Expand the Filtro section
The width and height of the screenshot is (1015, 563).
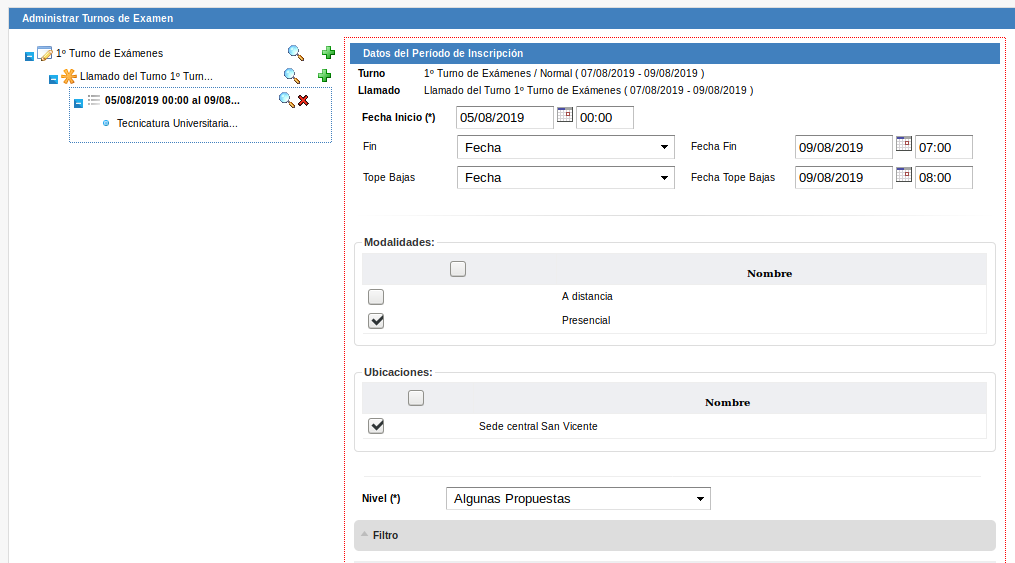[x=675, y=535]
